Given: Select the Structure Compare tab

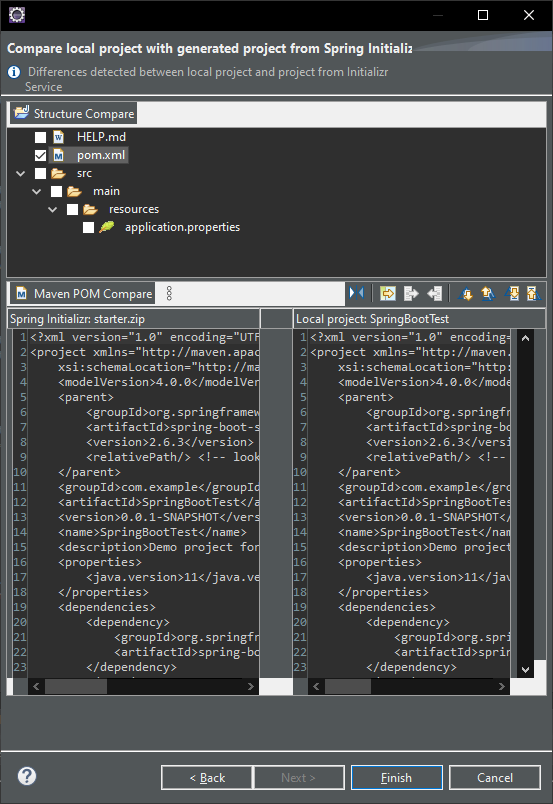Looking at the screenshot, I should (x=73, y=113).
